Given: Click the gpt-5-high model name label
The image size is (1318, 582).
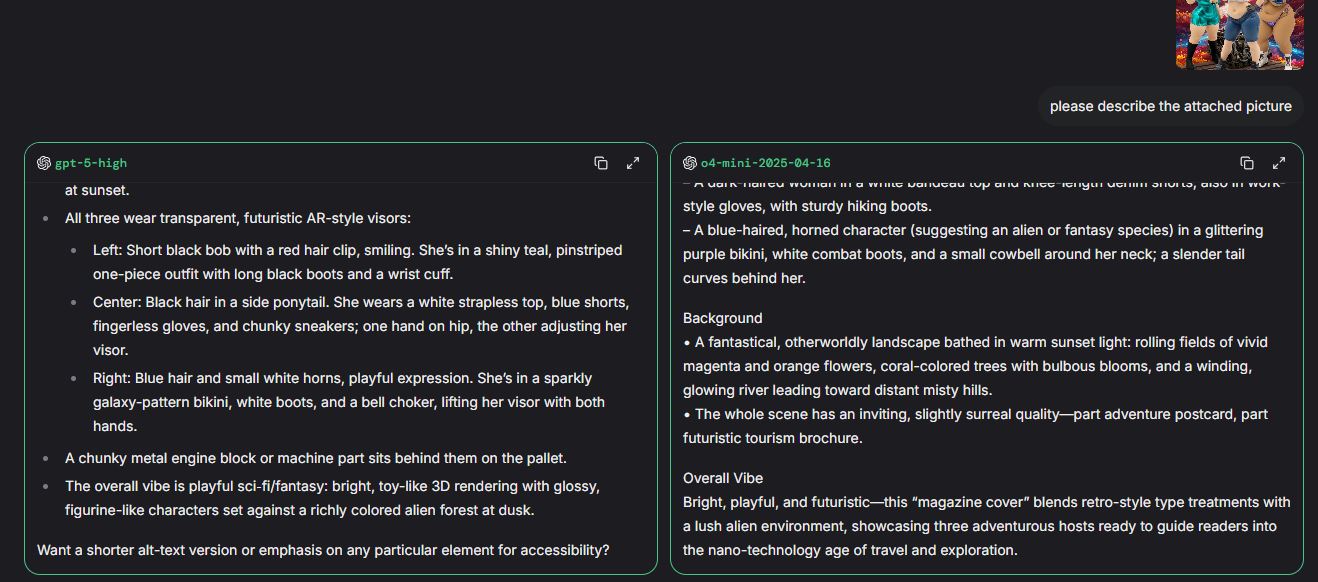Looking at the screenshot, I should 91,163.
